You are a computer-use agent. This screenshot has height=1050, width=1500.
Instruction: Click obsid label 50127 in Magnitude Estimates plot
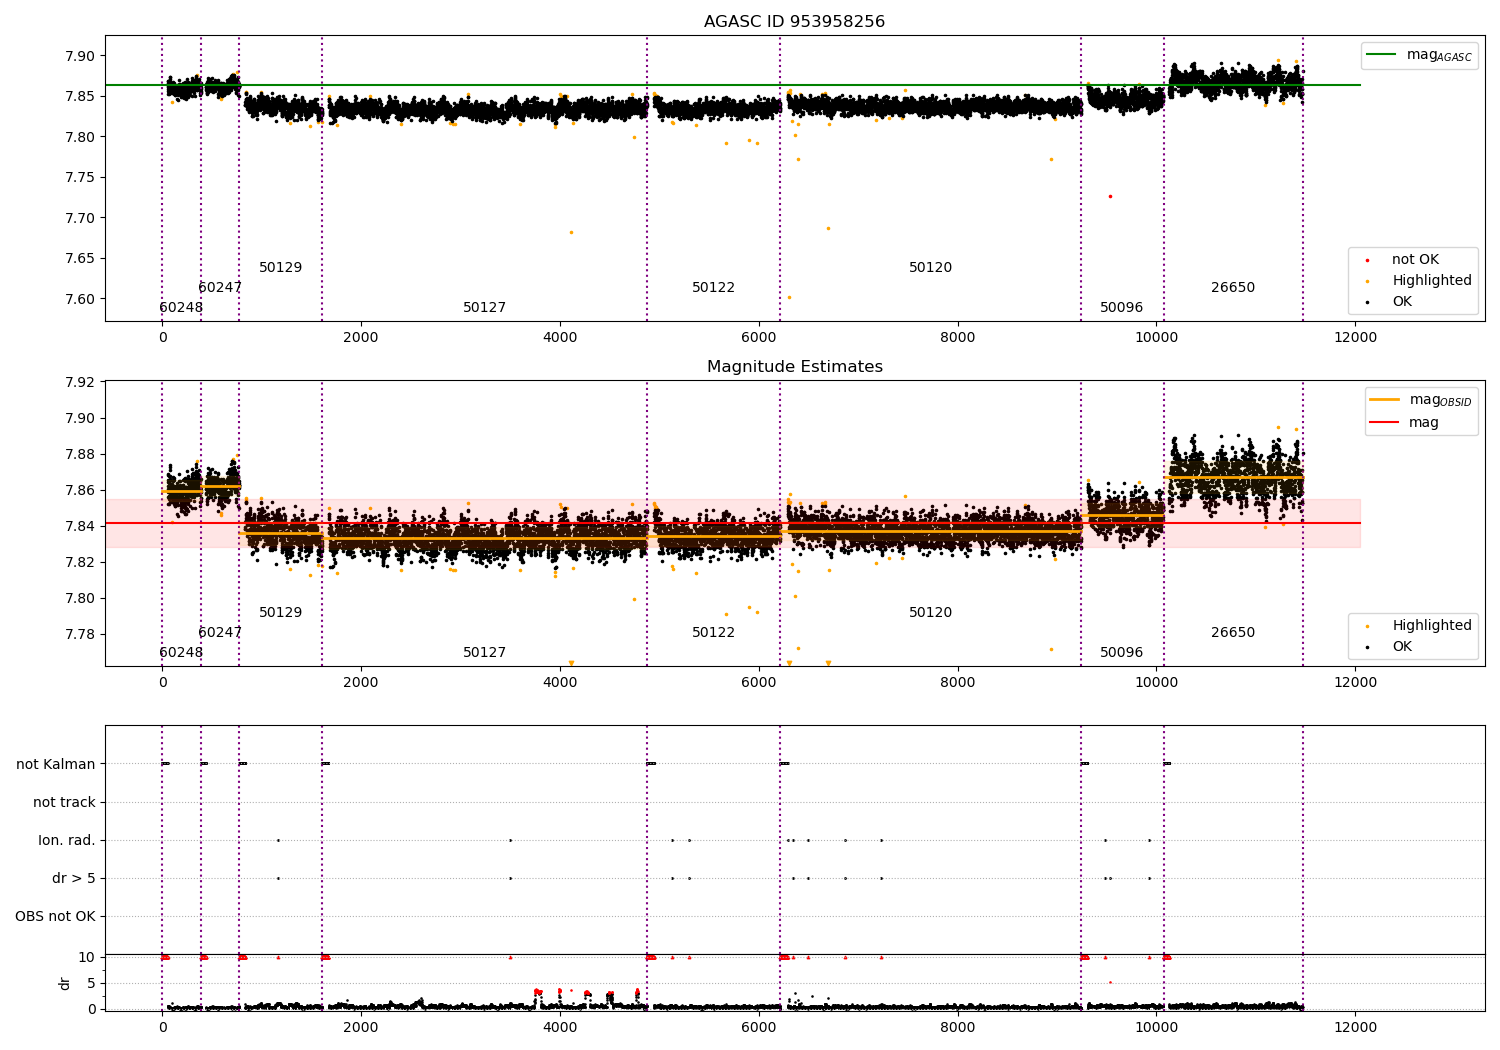pyautogui.click(x=485, y=653)
